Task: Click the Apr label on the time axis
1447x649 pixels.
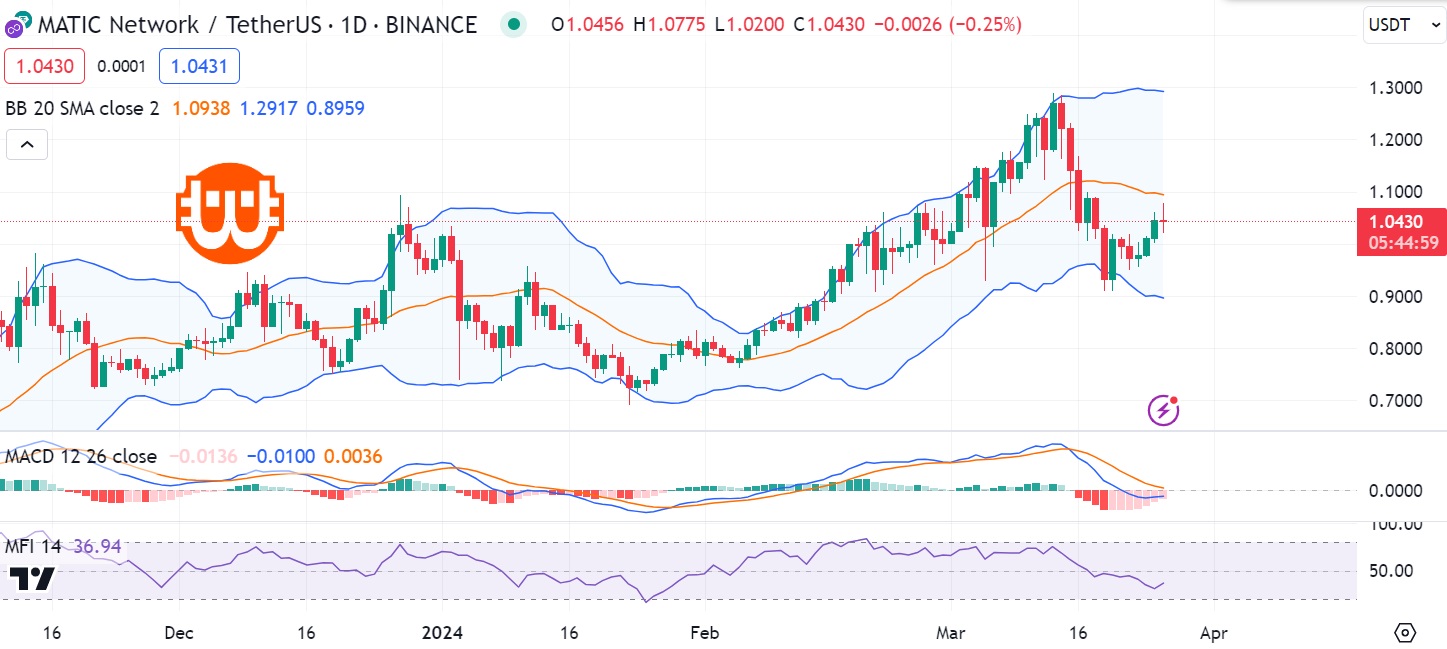Action: click(x=1213, y=633)
